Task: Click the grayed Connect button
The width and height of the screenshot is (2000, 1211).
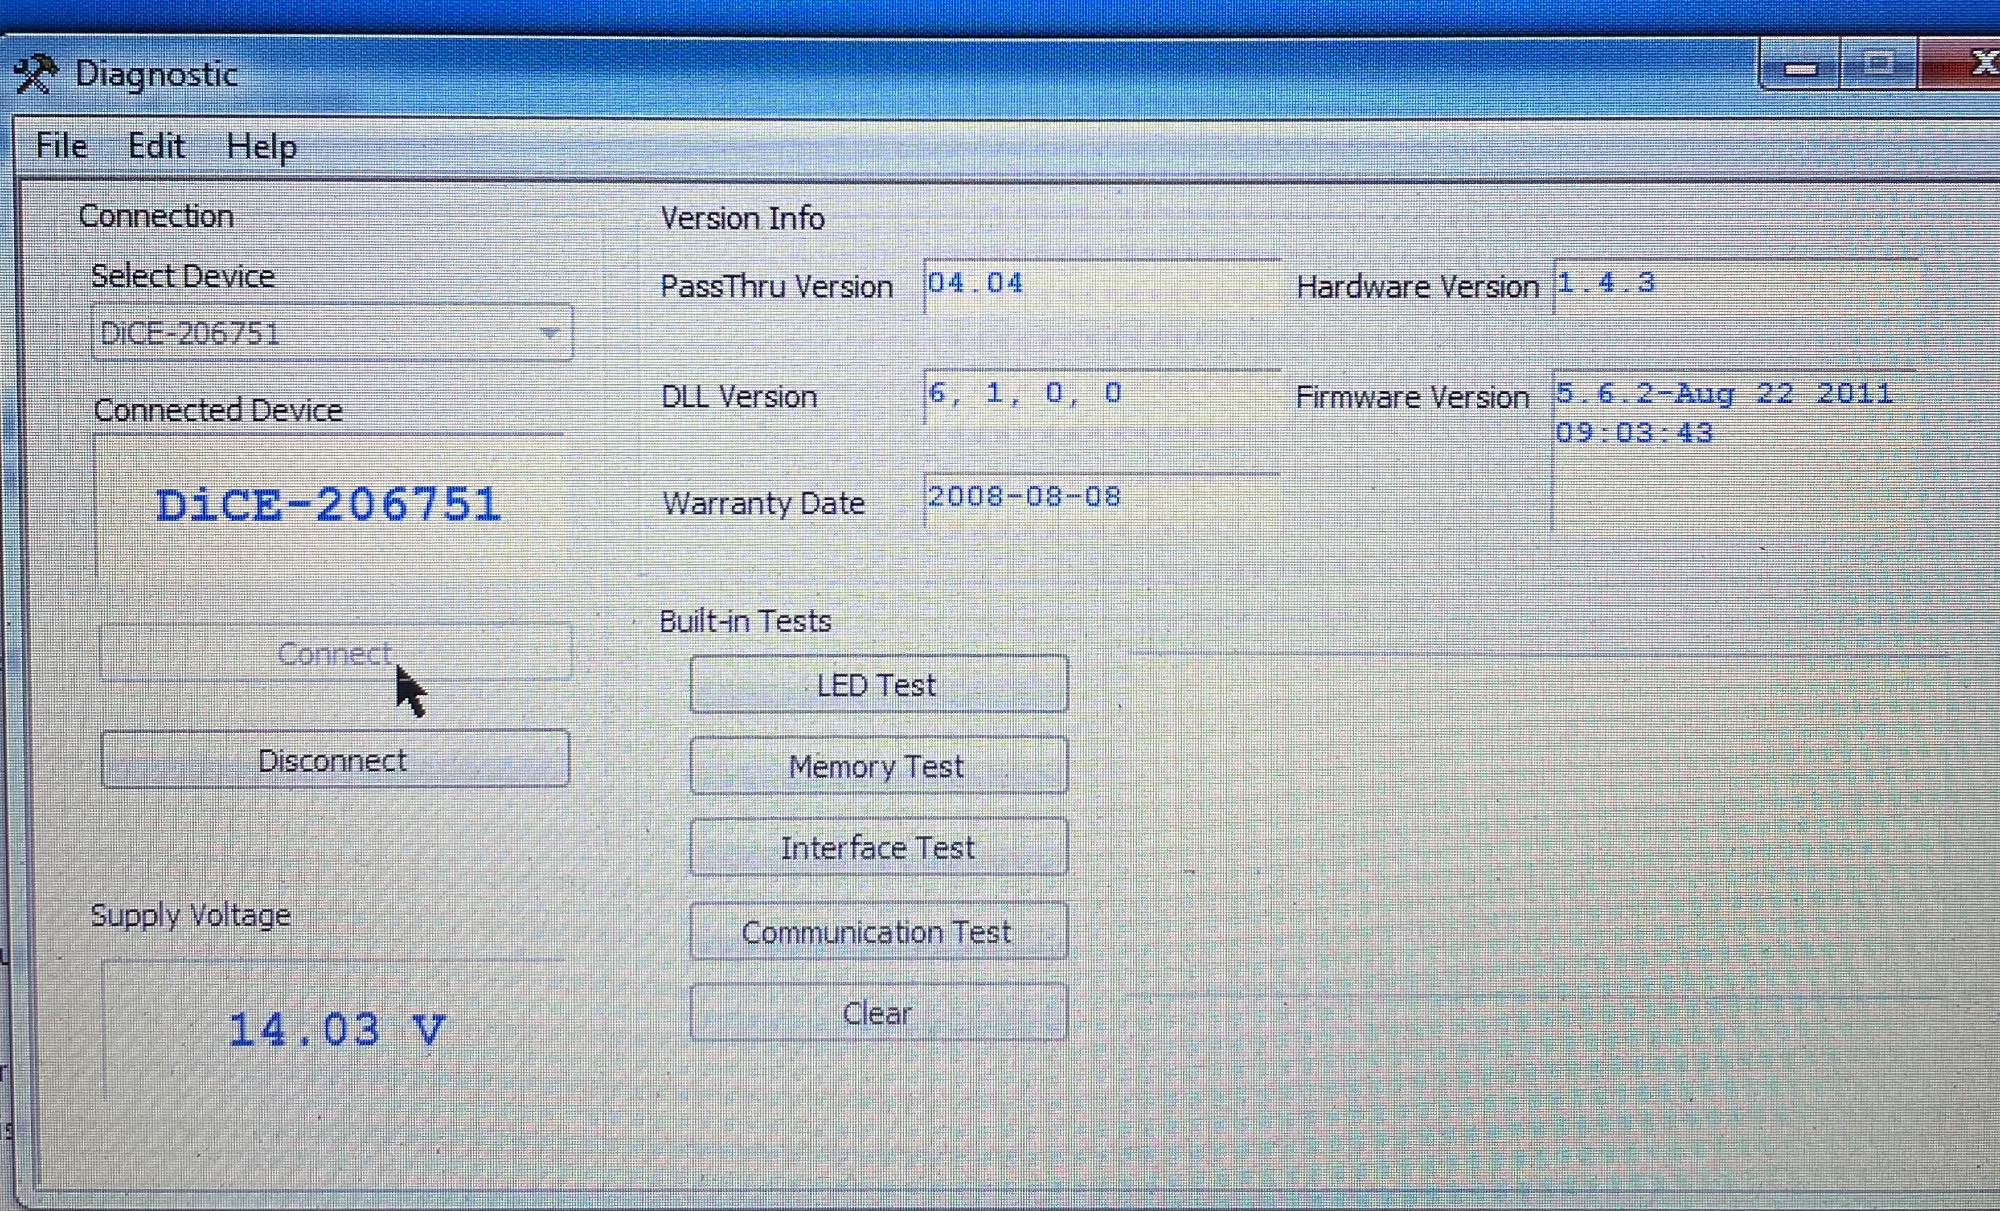Action: click(335, 653)
